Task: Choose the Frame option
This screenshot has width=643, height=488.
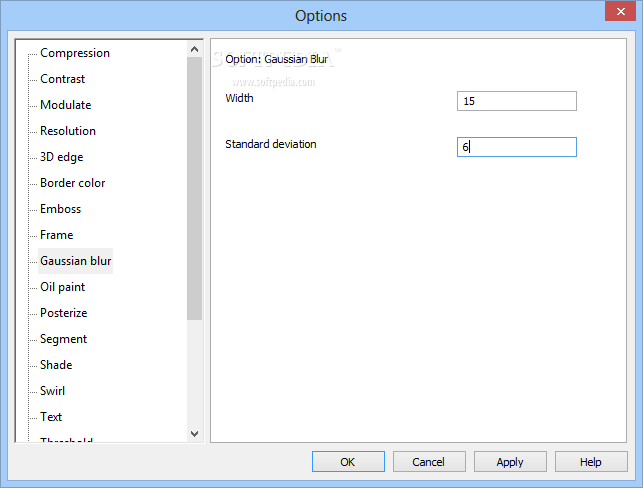Action: (57, 235)
